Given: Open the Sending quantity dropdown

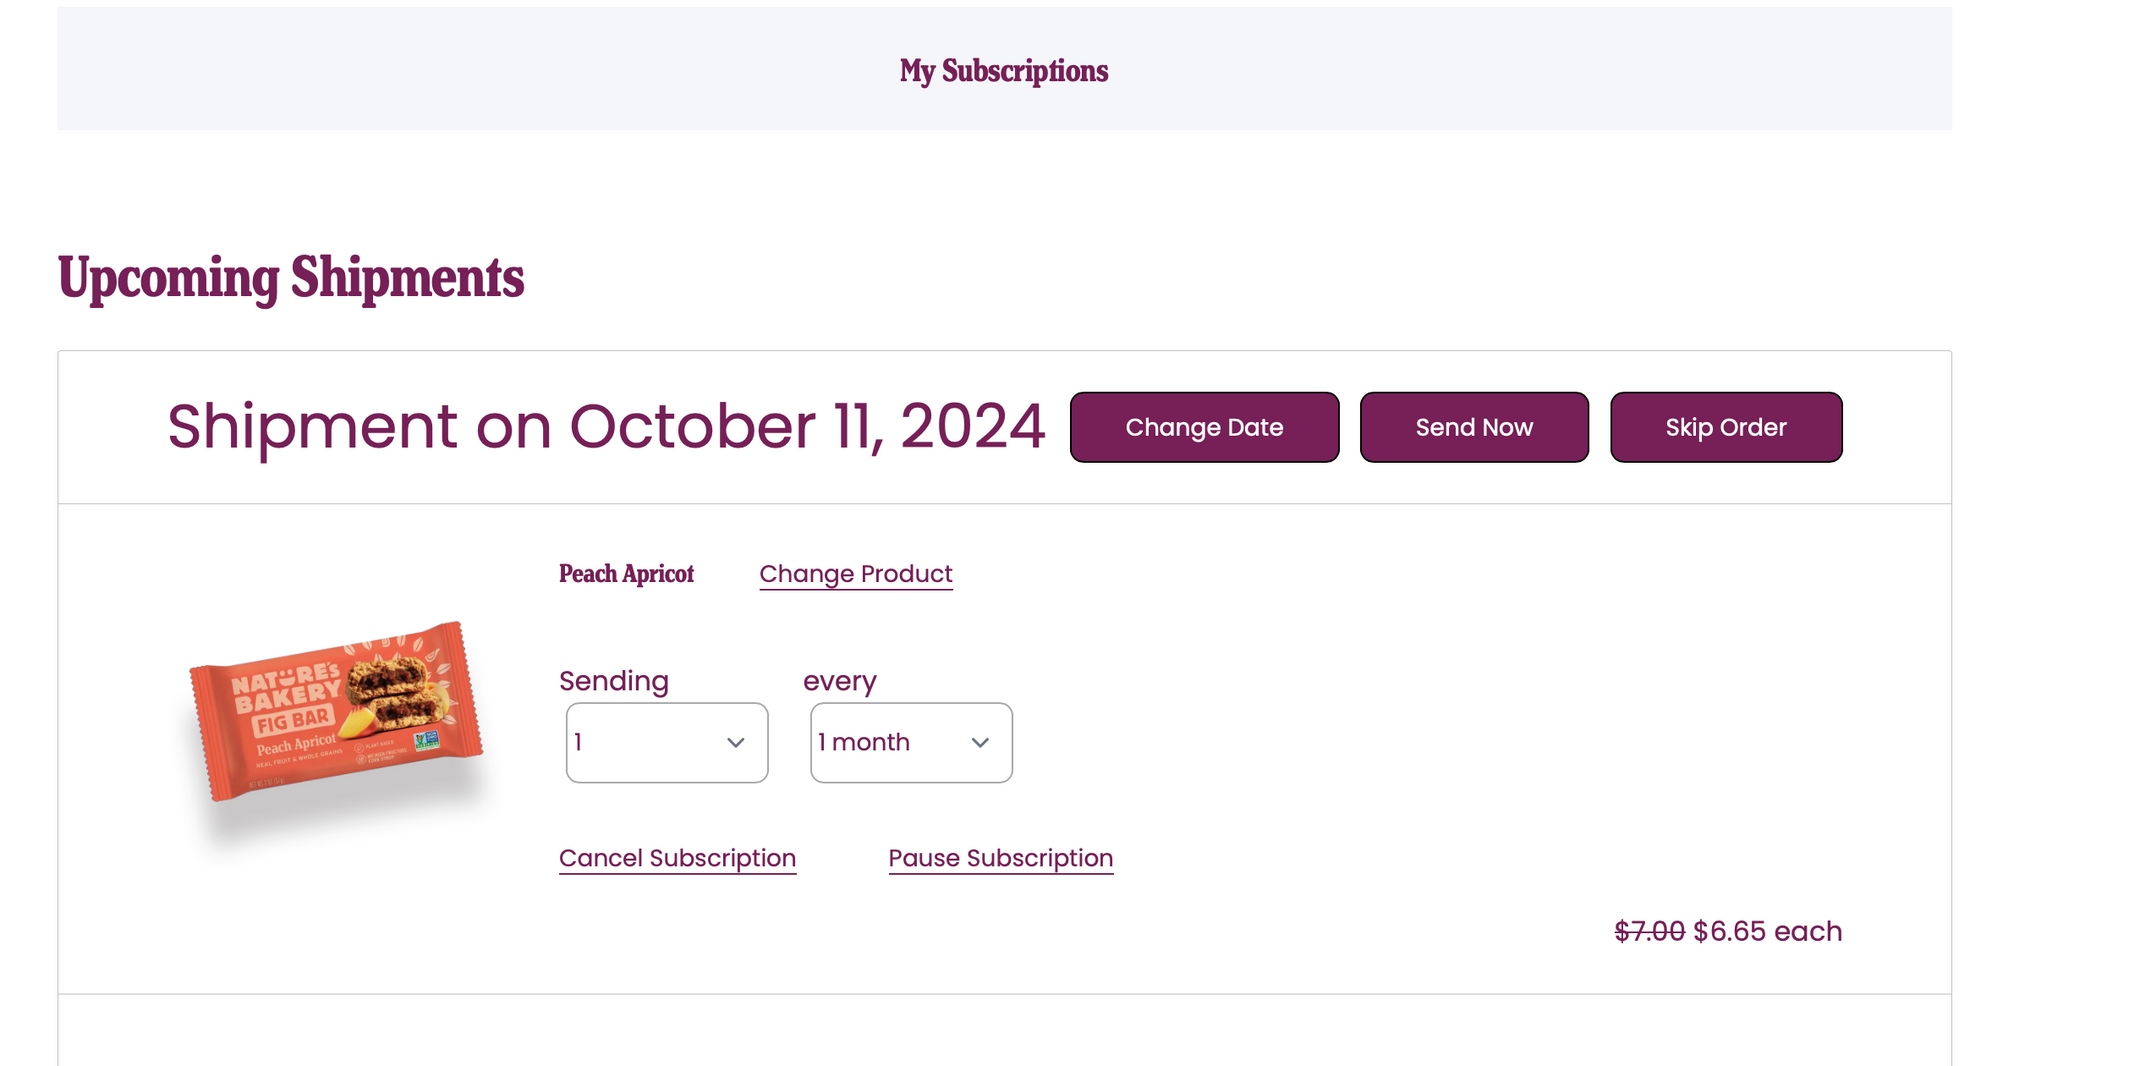Looking at the screenshot, I should [x=666, y=742].
